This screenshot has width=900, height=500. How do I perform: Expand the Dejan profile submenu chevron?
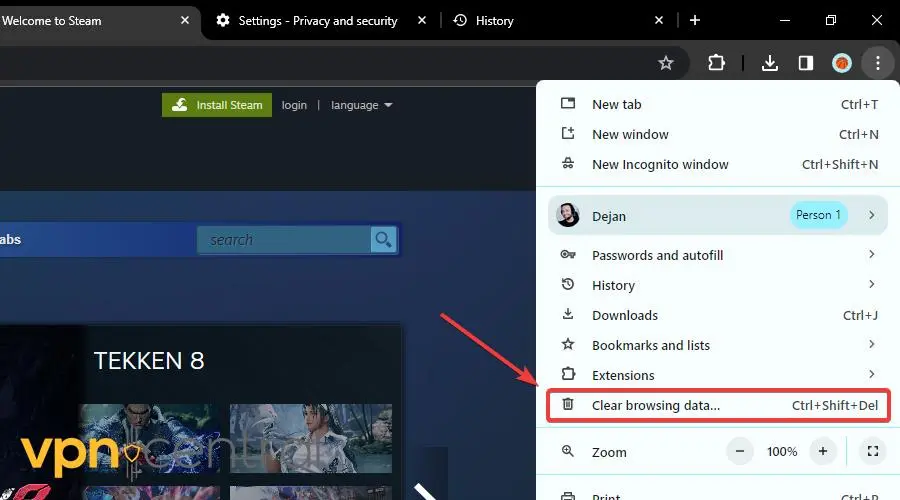coord(871,215)
